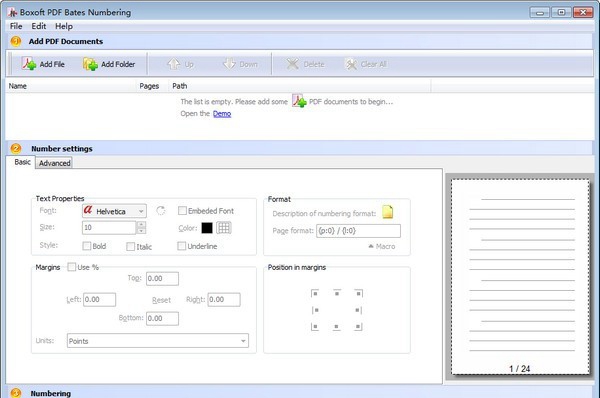Select the top-right margin position

point(359,294)
